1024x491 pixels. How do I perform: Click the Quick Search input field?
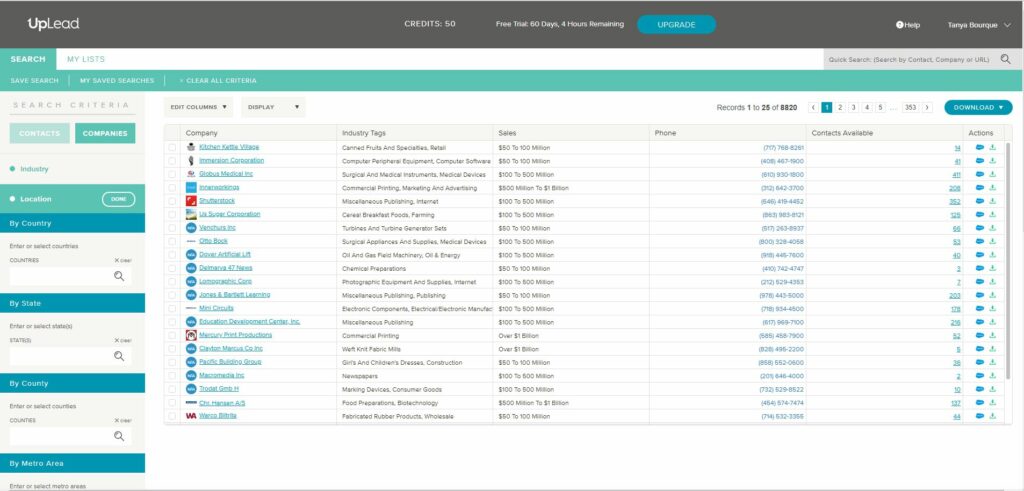tap(909, 59)
